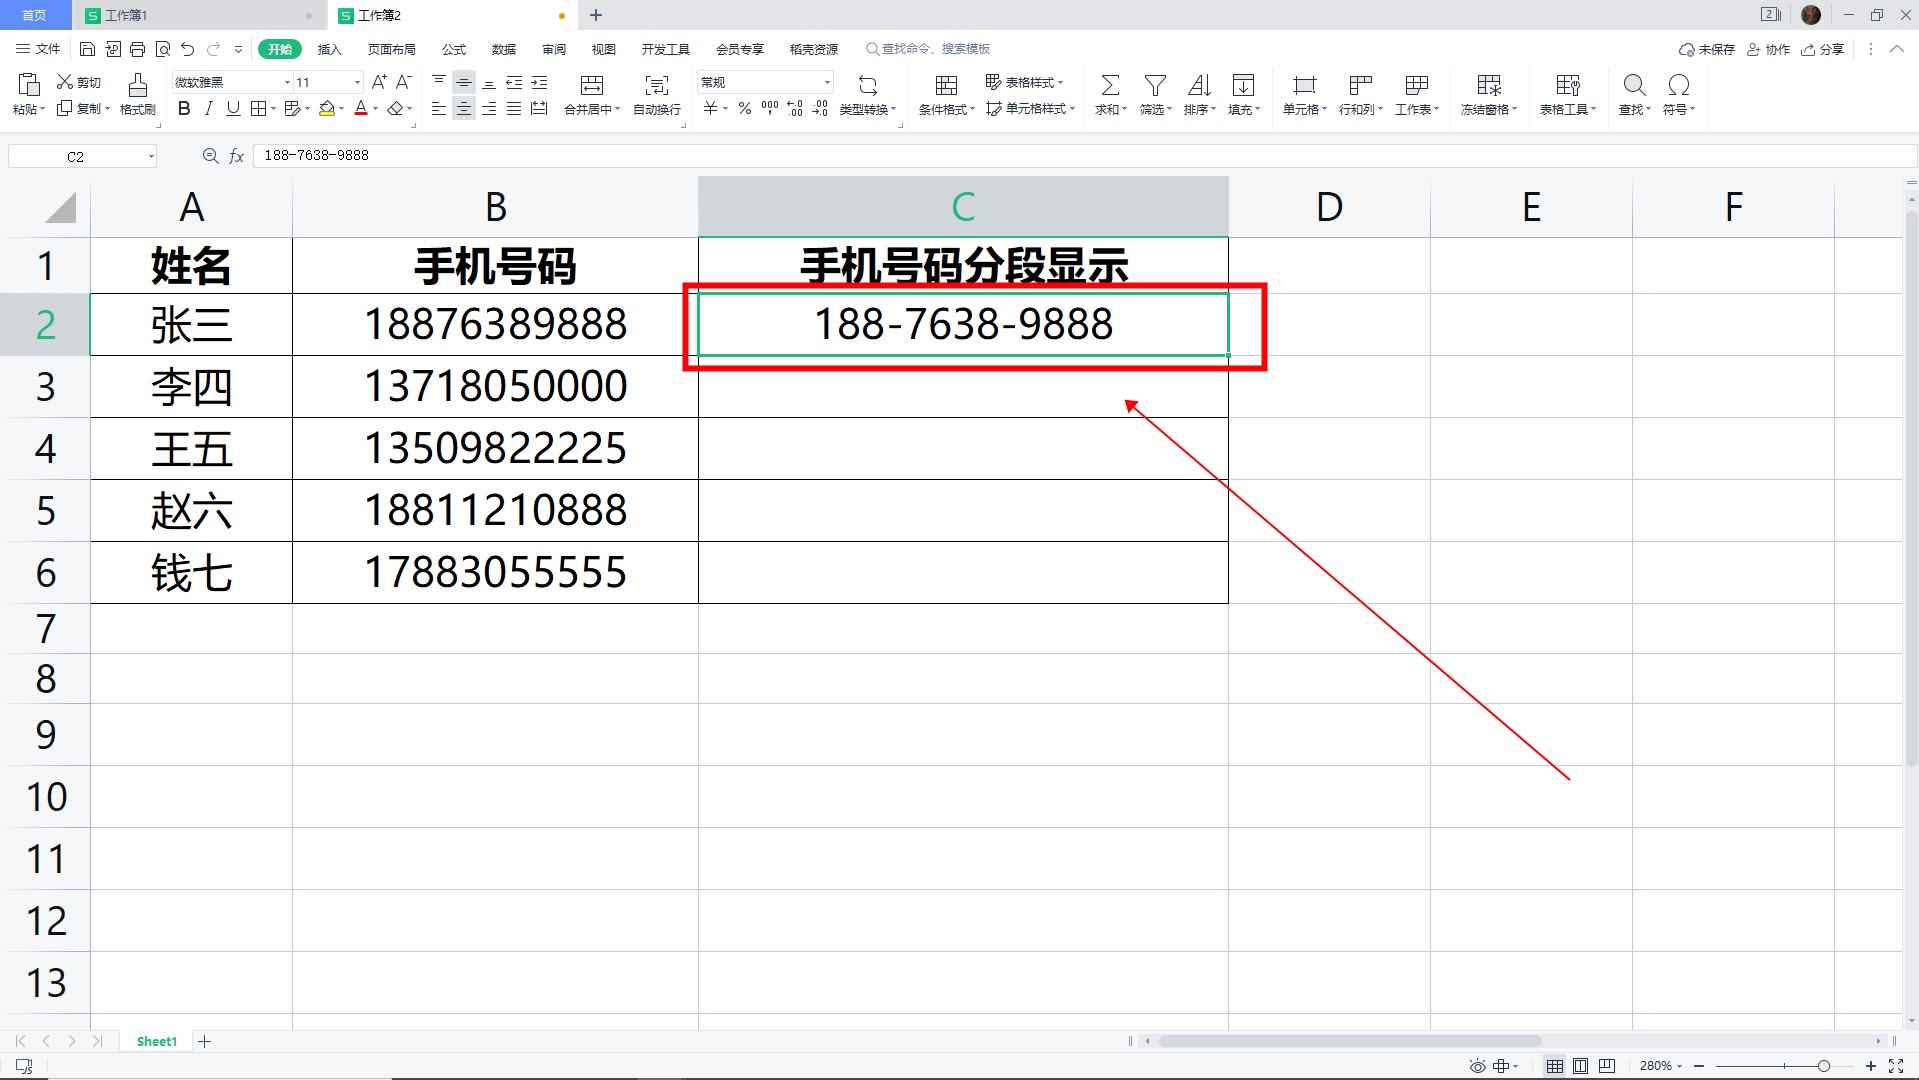
Task: Toggle bold formatting with B button
Action: (184, 109)
